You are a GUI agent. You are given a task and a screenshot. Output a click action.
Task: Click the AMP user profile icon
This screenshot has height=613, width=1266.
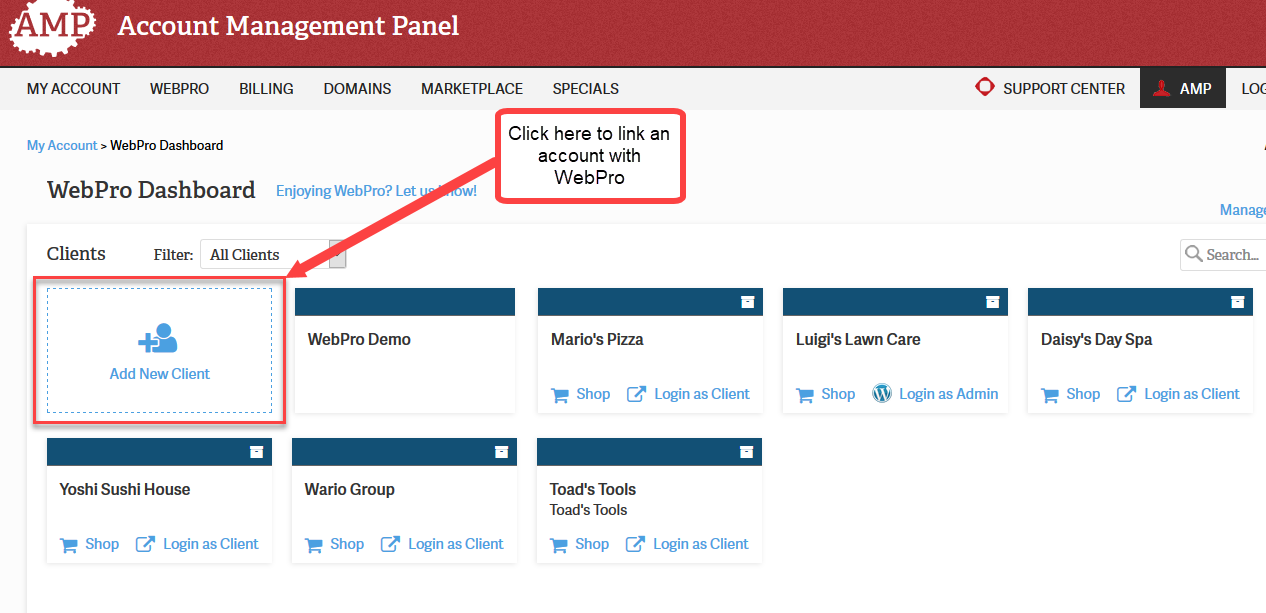click(x=1161, y=88)
